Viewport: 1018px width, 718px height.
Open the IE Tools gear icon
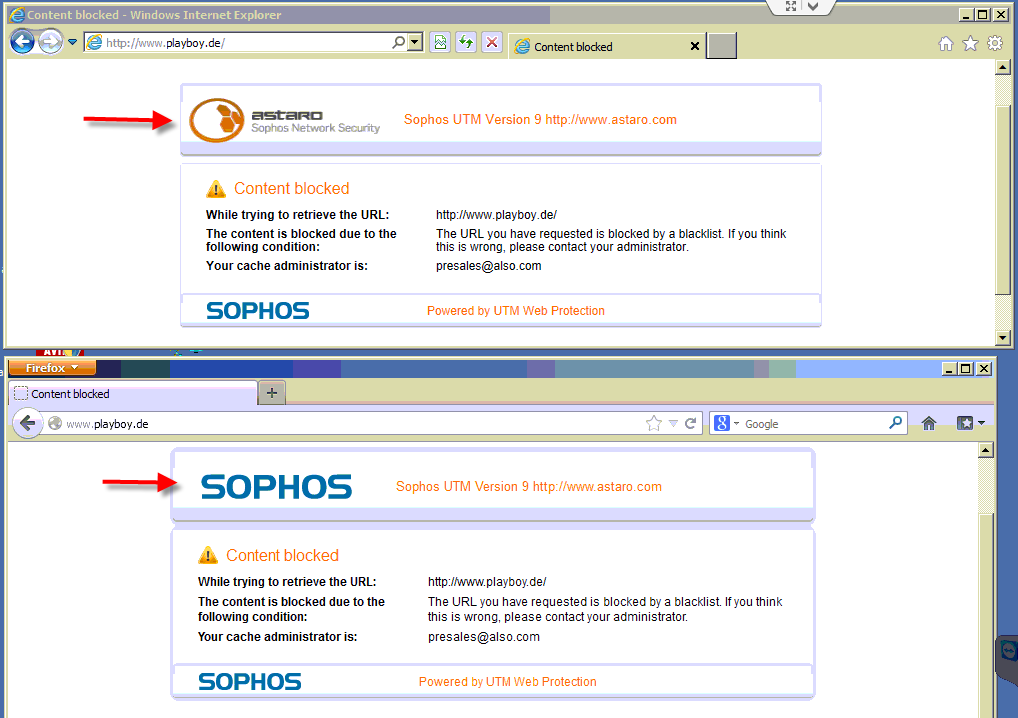[x=995, y=43]
